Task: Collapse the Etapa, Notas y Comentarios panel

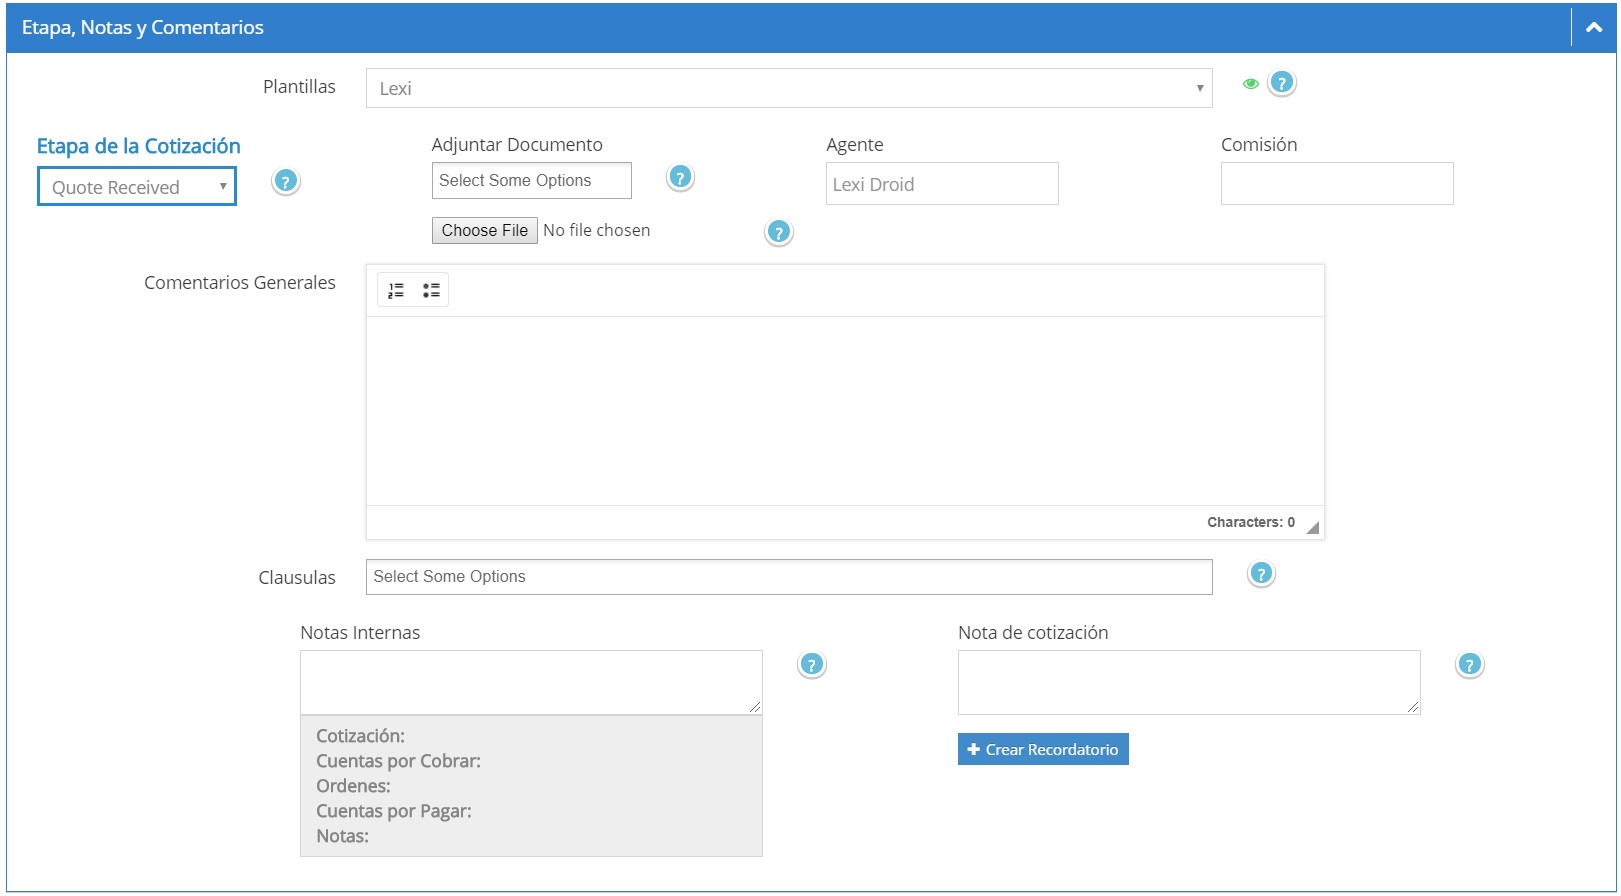Action: click(1594, 28)
